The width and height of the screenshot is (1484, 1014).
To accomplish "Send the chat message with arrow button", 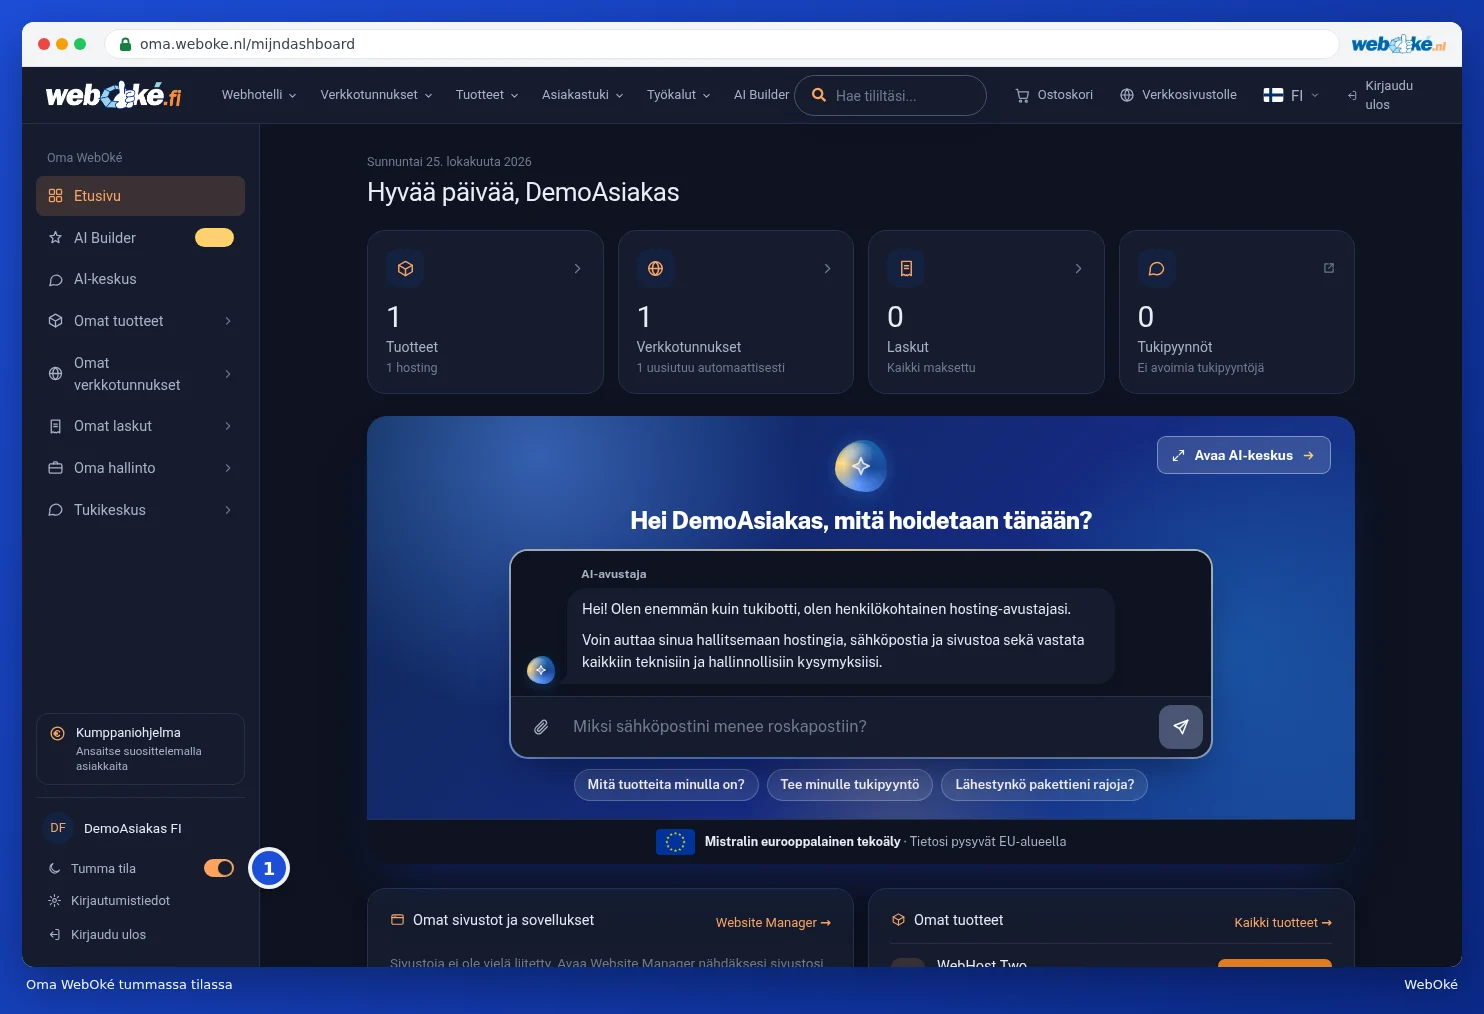I will pos(1180,727).
